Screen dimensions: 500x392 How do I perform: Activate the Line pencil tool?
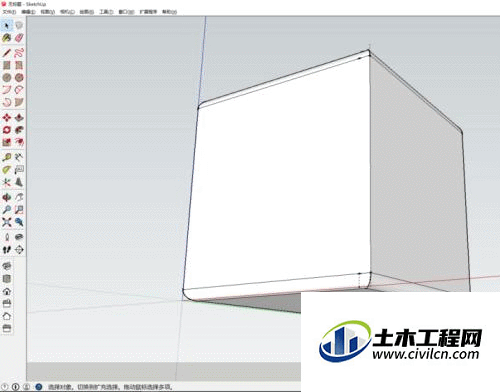pos(7,53)
